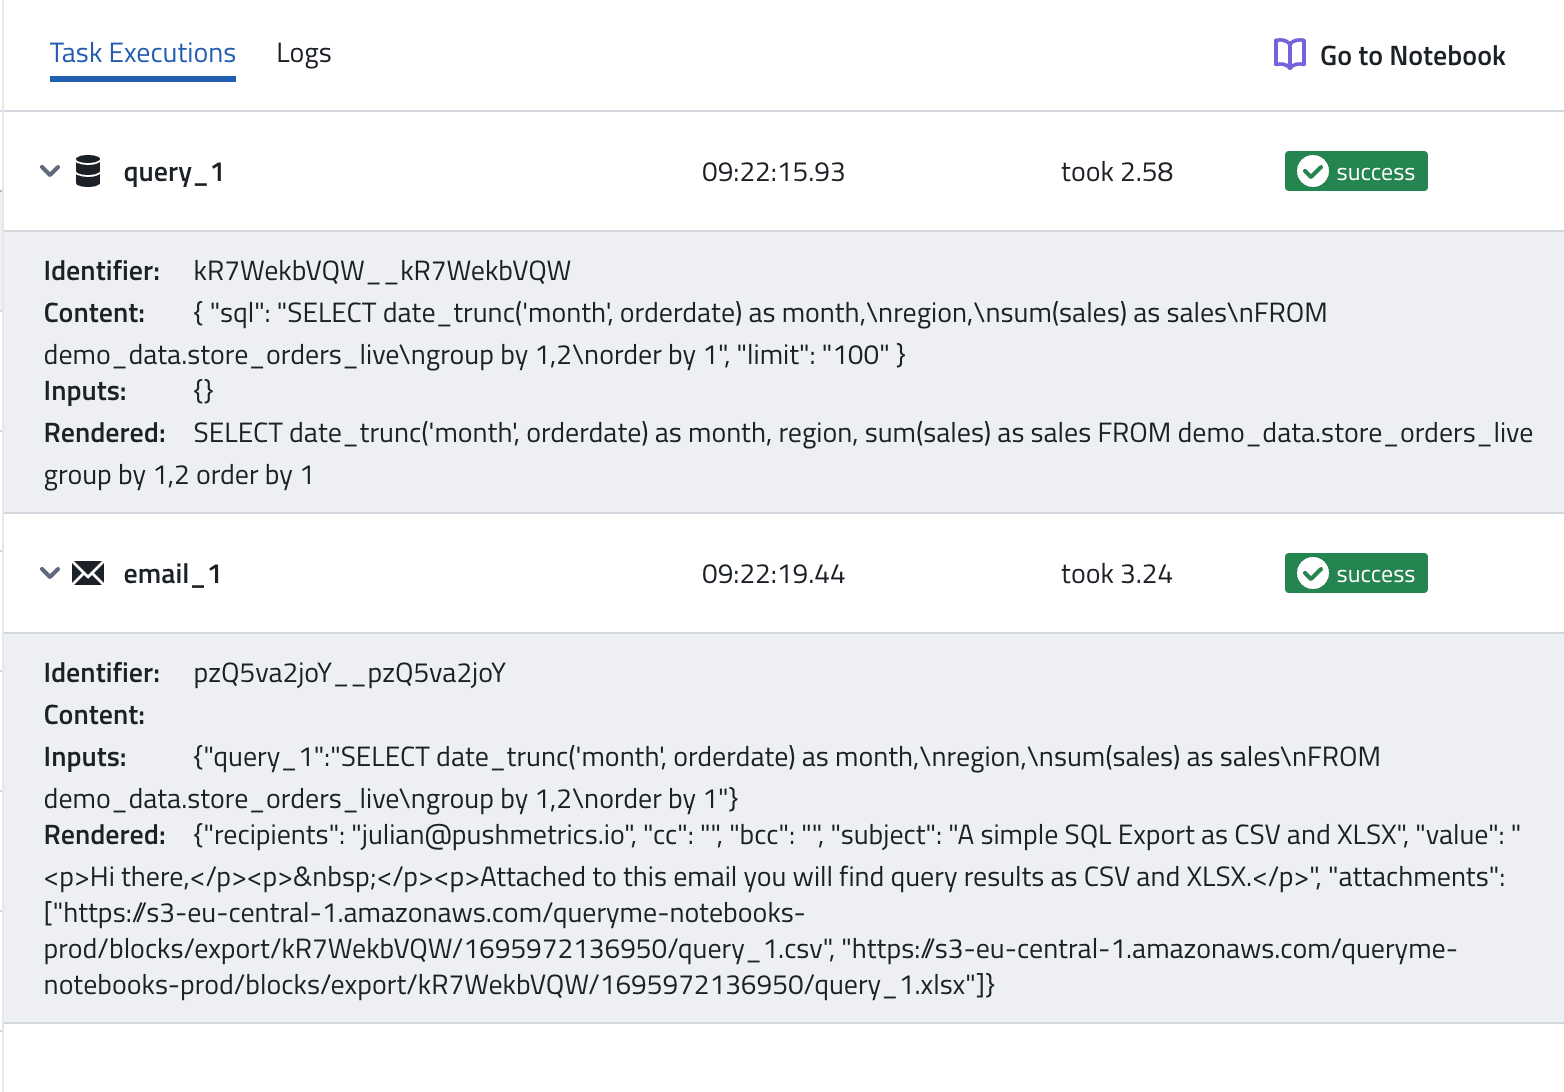
Task: Click the 'took 2.58' duration label
Action: click(x=1116, y=172)
